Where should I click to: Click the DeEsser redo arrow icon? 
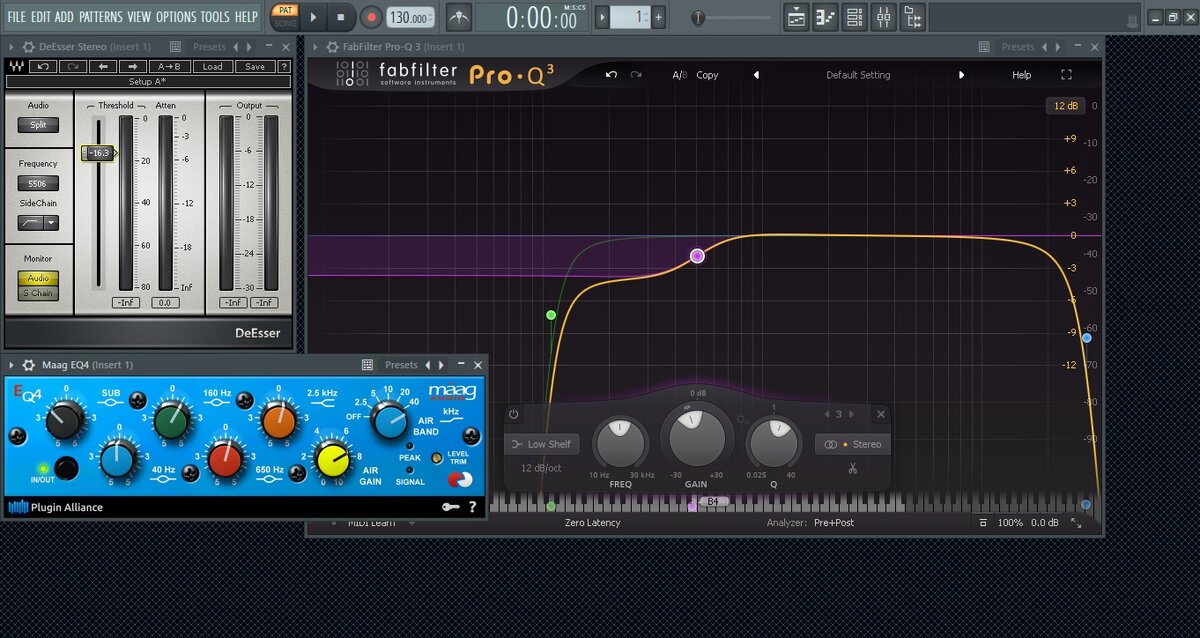73,66
